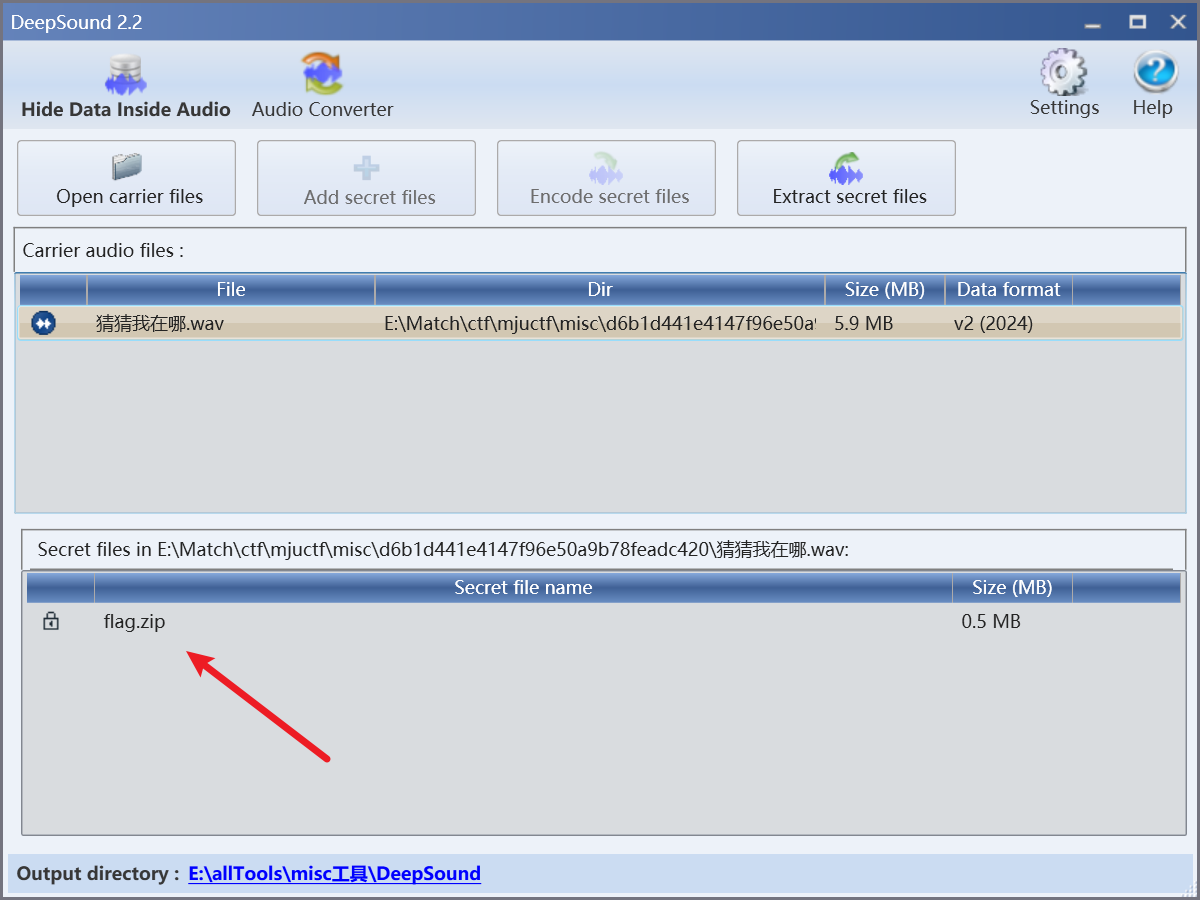Screen dimensions: 1200x900
Task: Open the output directory link
Action: point(334,874)
